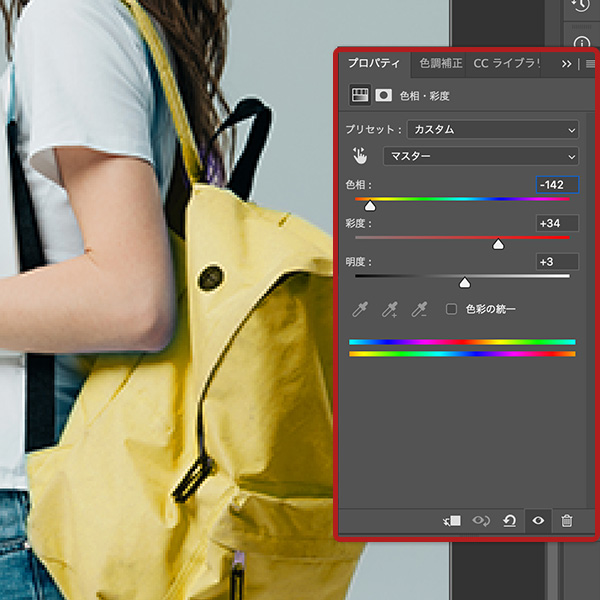Image resolution: width=600 pixels, height=600 pixels.
Task: Toggle adjustment layer visibility eye
Action: [538, 520]
